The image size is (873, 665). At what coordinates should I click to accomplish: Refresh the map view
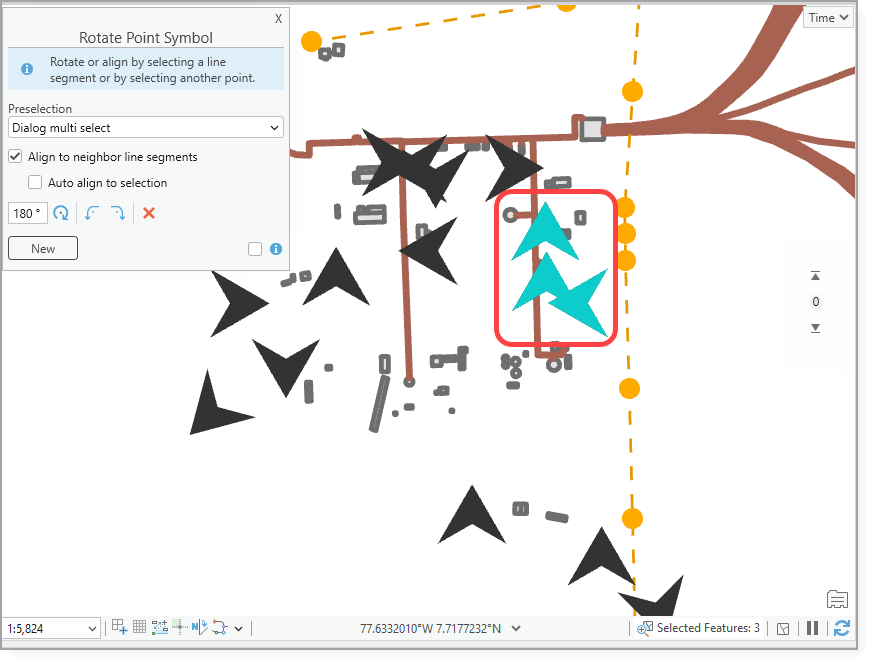coord(841,628)
